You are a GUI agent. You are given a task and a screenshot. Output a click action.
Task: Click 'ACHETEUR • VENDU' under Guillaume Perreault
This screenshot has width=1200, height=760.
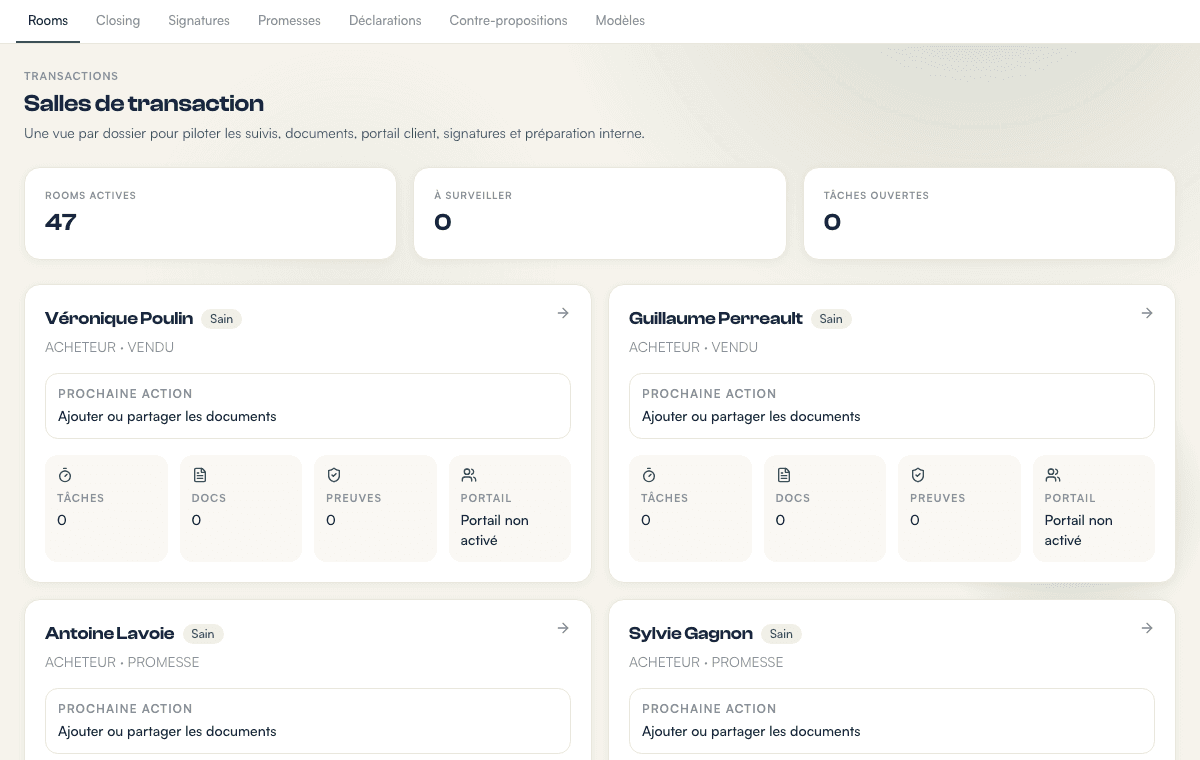tap(694, 347)
